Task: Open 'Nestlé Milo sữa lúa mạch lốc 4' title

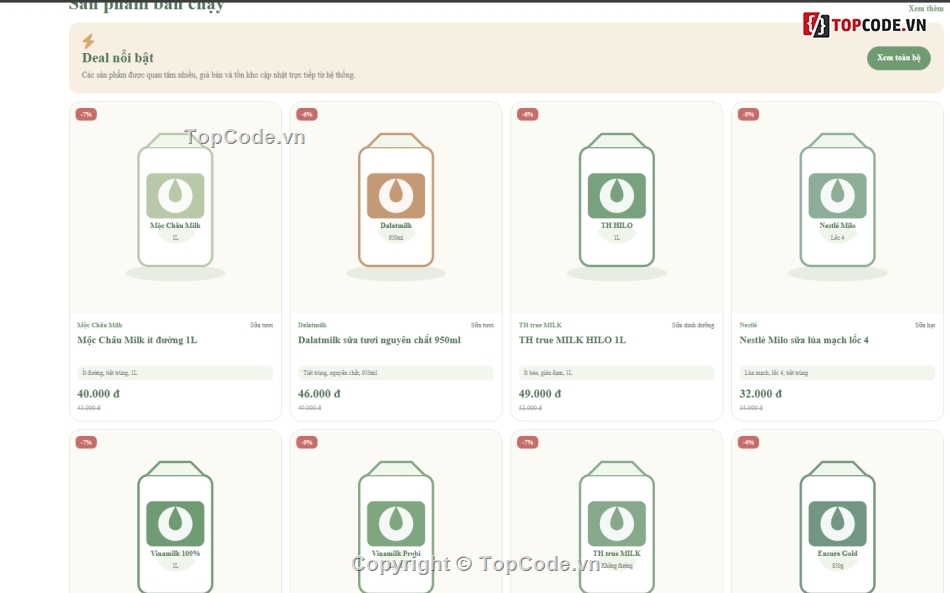Action: pyautogui.click(x=804, y=340)
